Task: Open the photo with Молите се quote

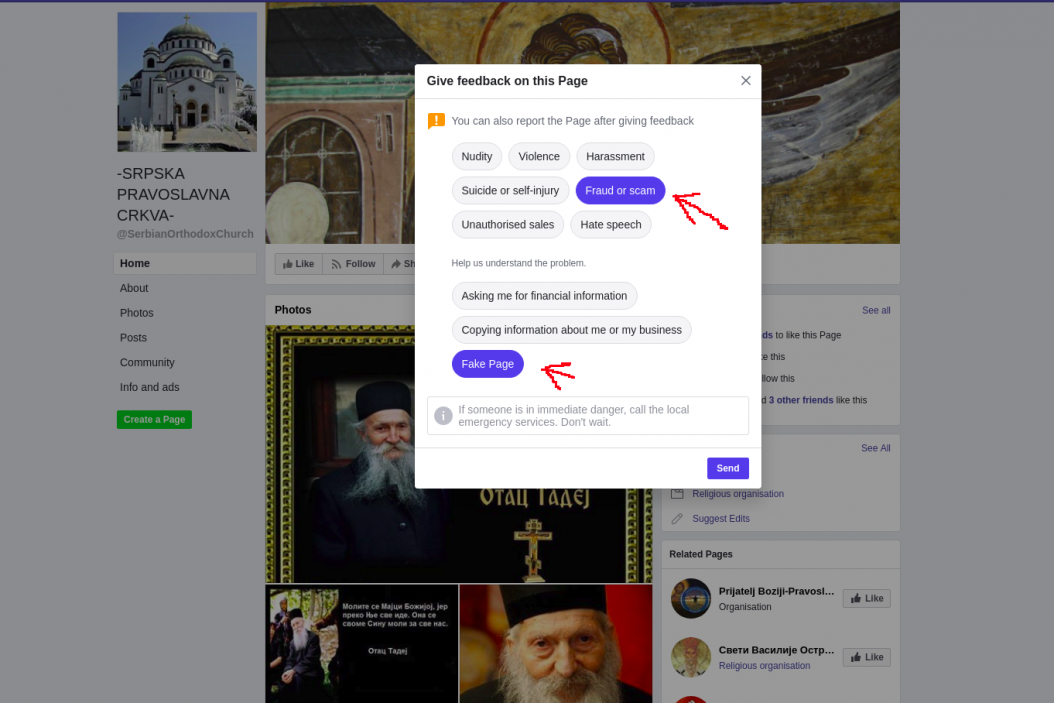Action: pyautogui.click(x=362, y=644)
